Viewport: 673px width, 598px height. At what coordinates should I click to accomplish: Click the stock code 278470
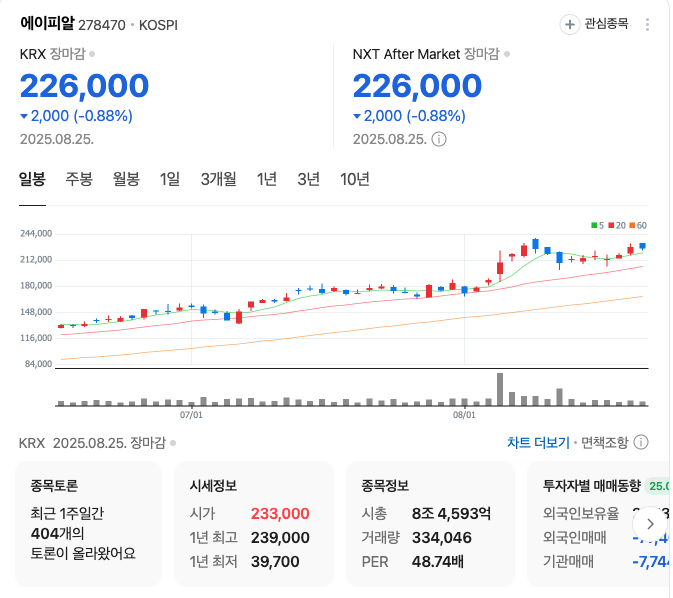tap(102, 25)
